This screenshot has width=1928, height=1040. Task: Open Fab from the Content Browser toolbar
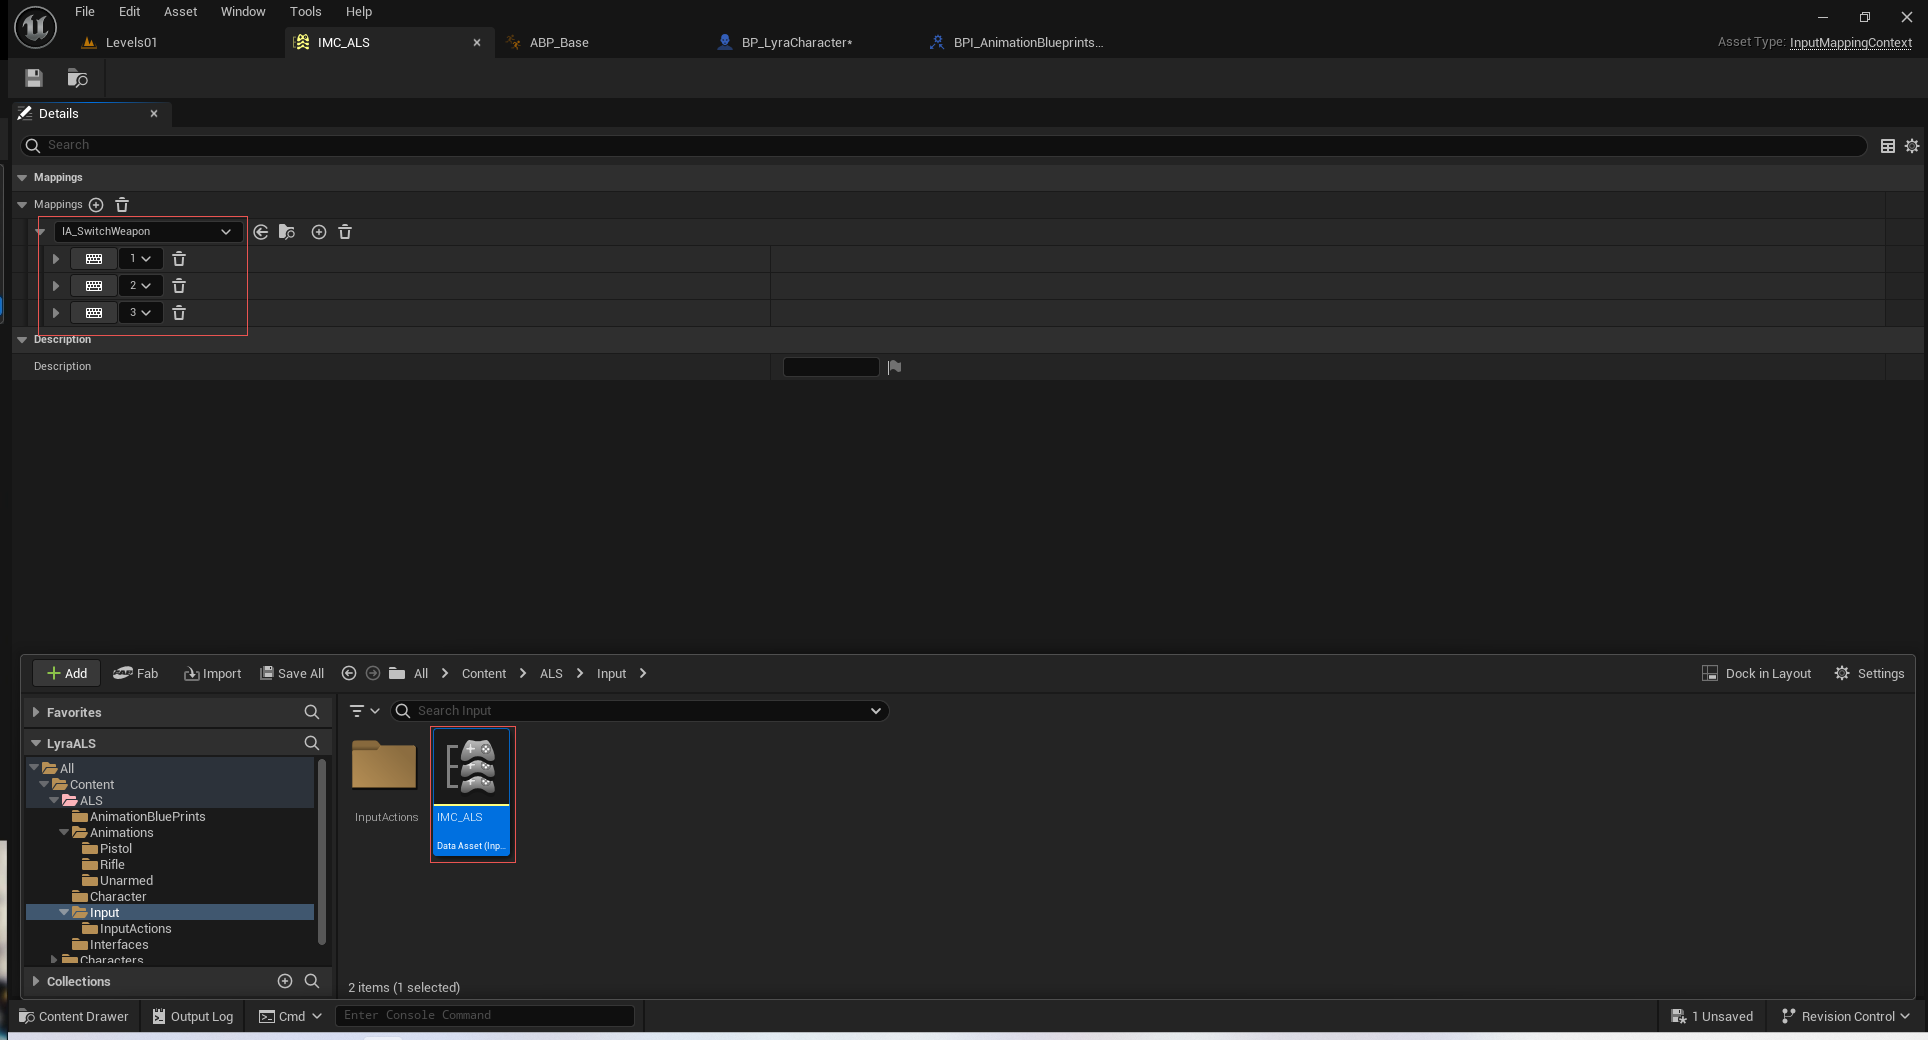[x=136, y=674]
